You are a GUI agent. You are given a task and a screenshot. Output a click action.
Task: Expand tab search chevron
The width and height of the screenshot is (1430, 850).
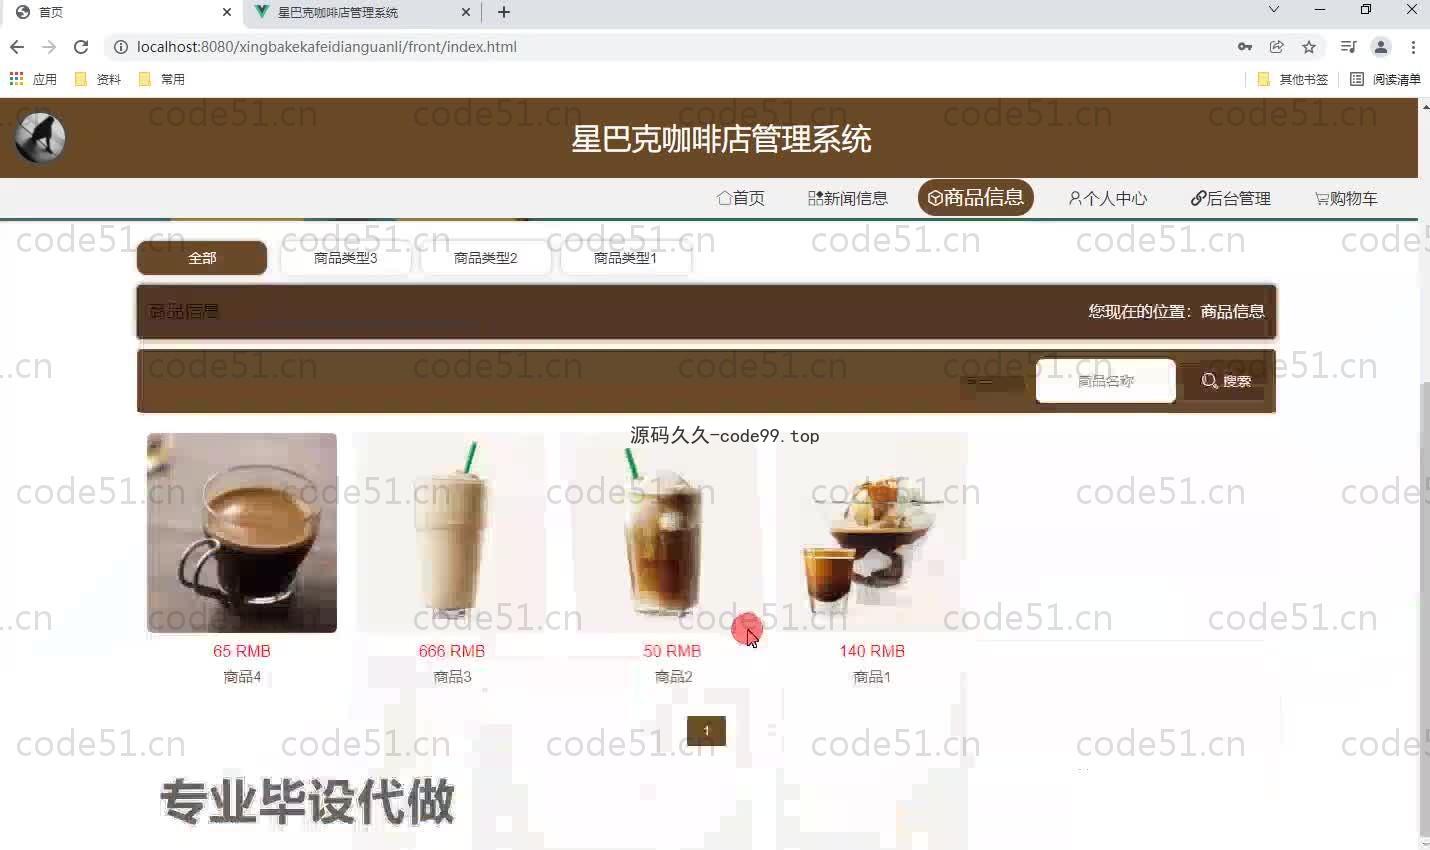tap(1274, 10)
